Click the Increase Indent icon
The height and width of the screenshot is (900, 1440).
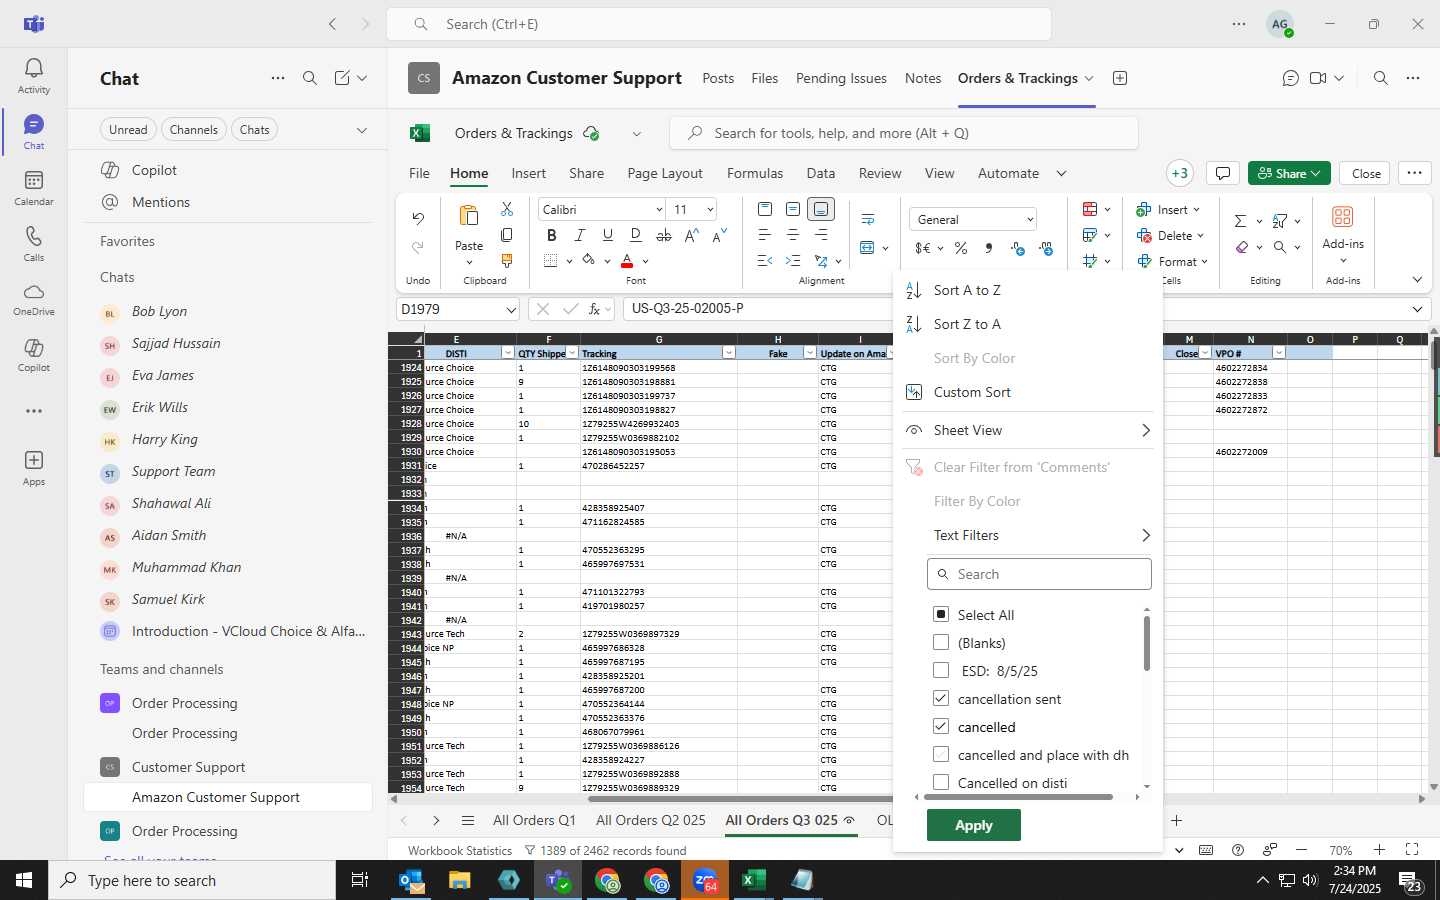coord(793,260)
